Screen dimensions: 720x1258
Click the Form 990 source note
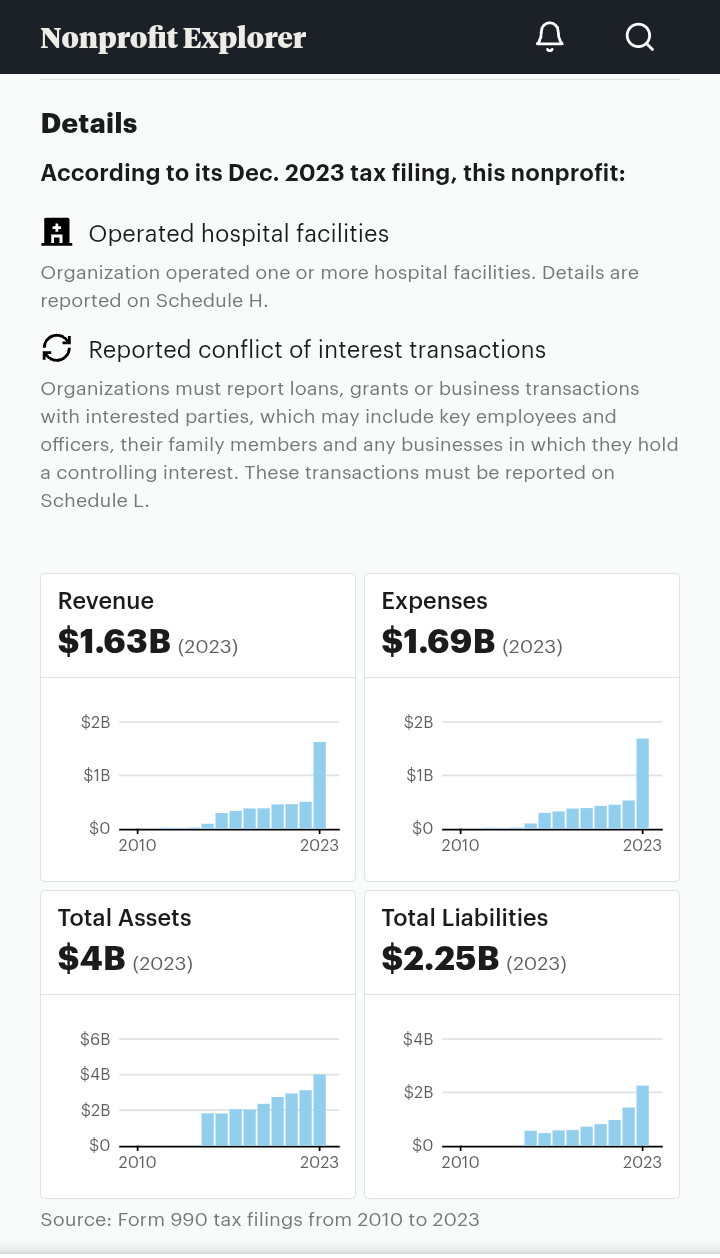pos(260,1220)
